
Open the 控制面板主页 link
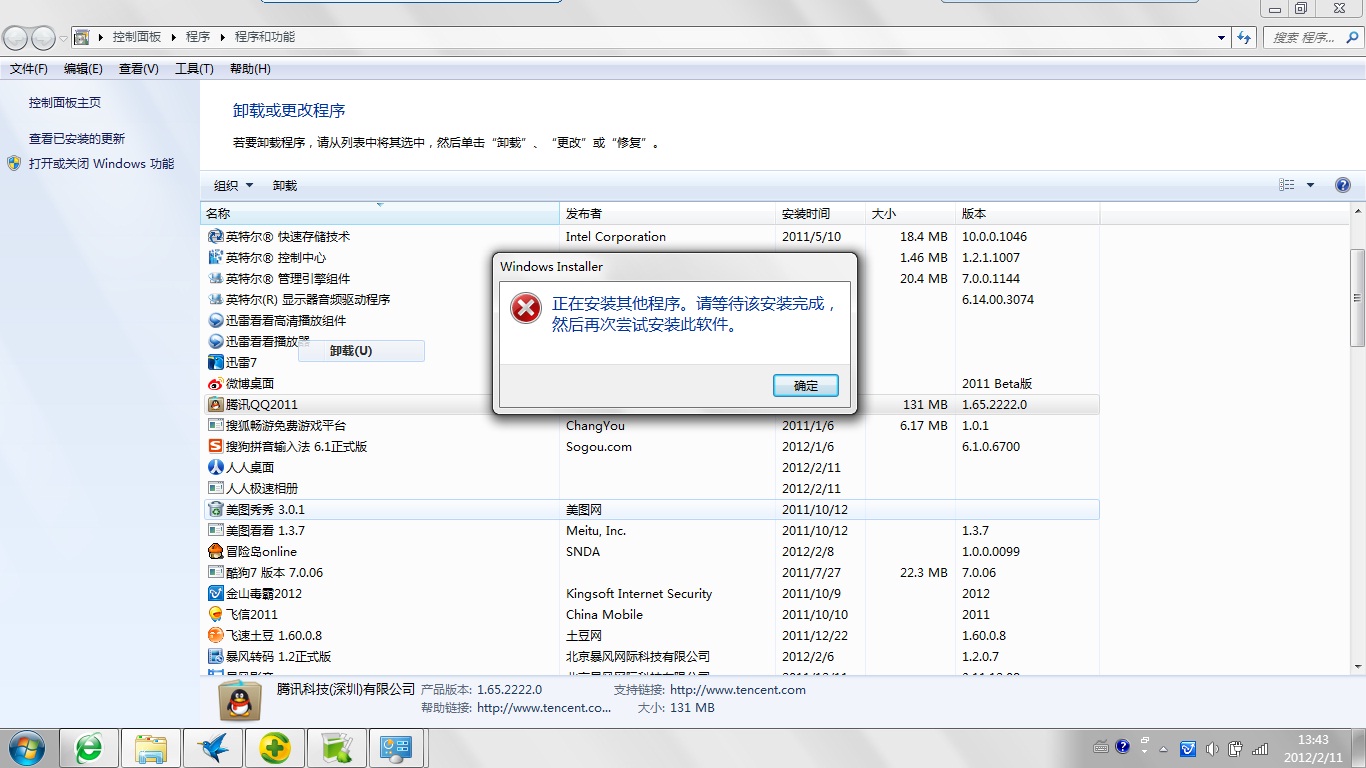(65, 103)
